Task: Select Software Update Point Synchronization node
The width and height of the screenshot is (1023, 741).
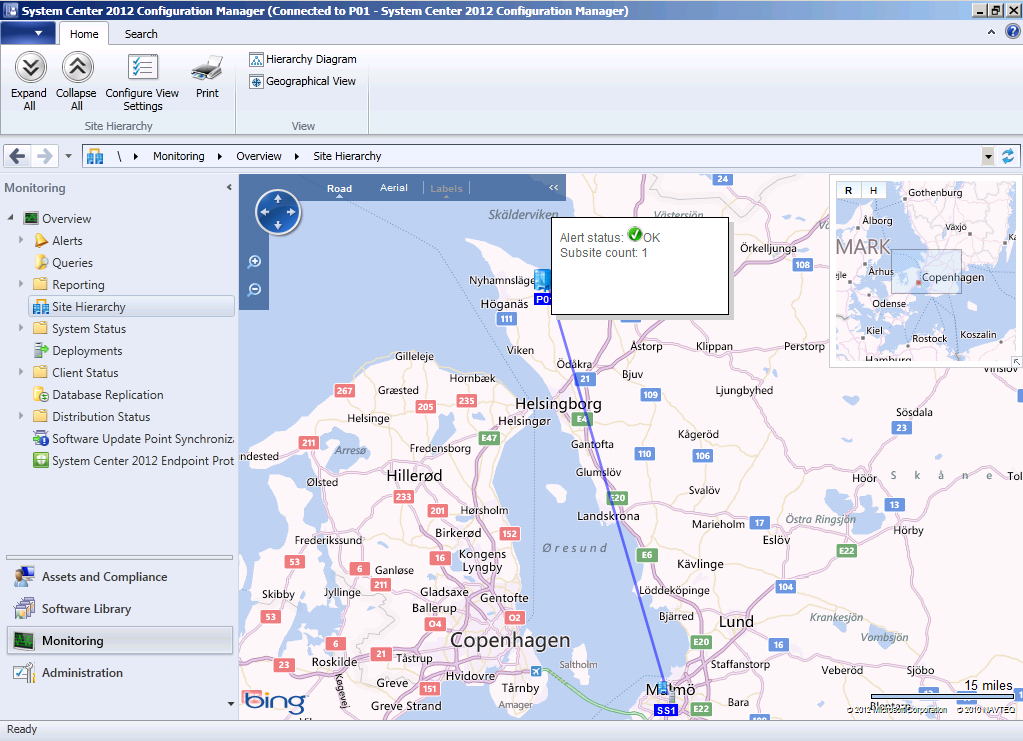Action: tap(133, 439)
